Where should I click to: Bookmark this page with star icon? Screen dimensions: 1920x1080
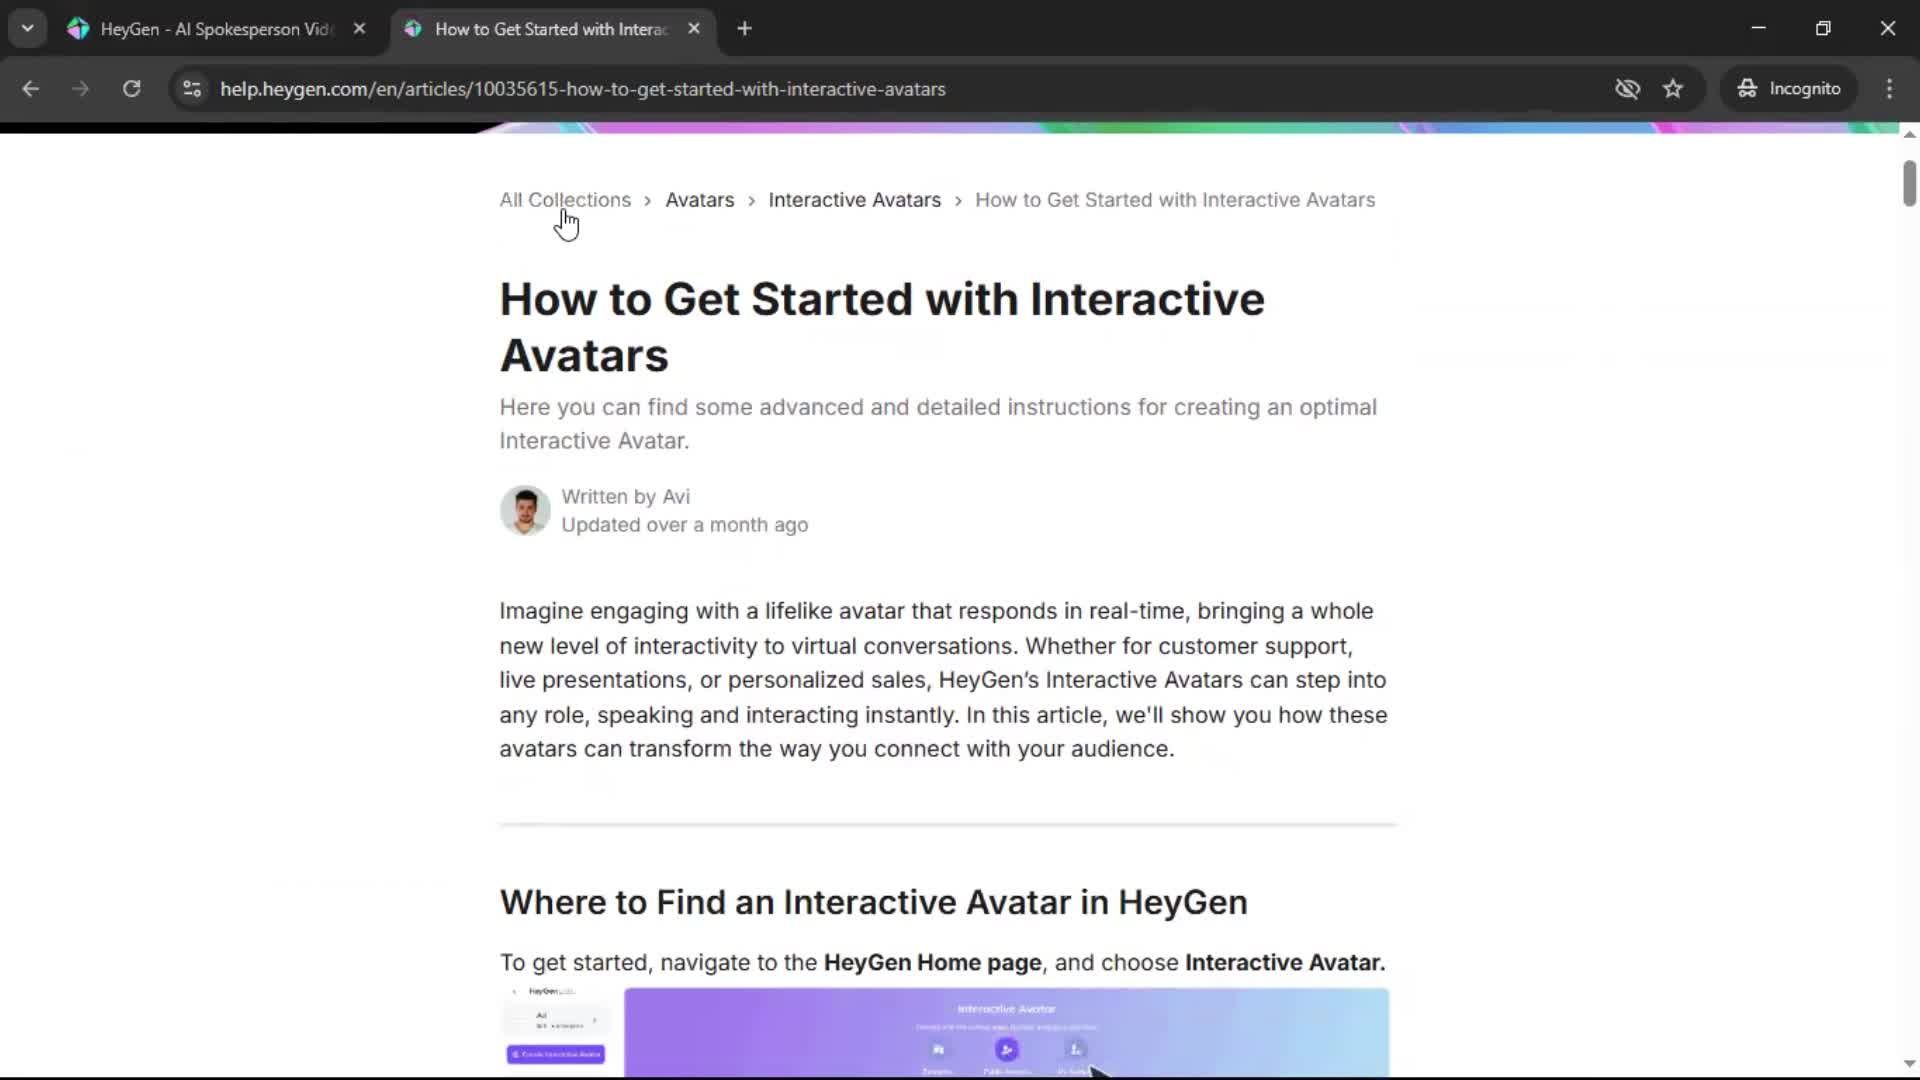1673,89
